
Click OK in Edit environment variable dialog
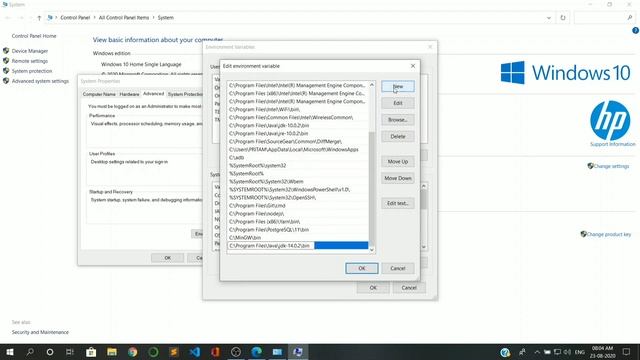[x=362, y=269]
